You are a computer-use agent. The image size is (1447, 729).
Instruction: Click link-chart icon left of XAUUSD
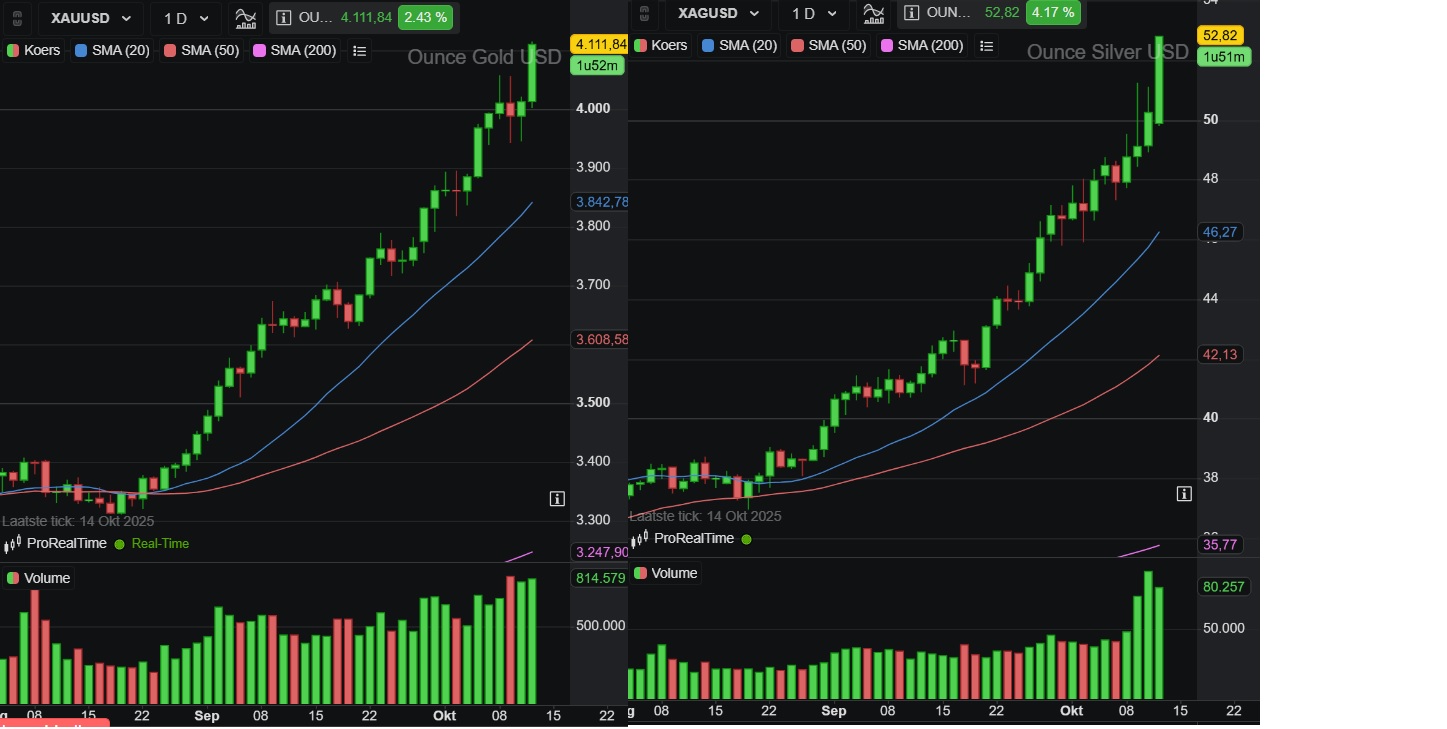point(16,18)
